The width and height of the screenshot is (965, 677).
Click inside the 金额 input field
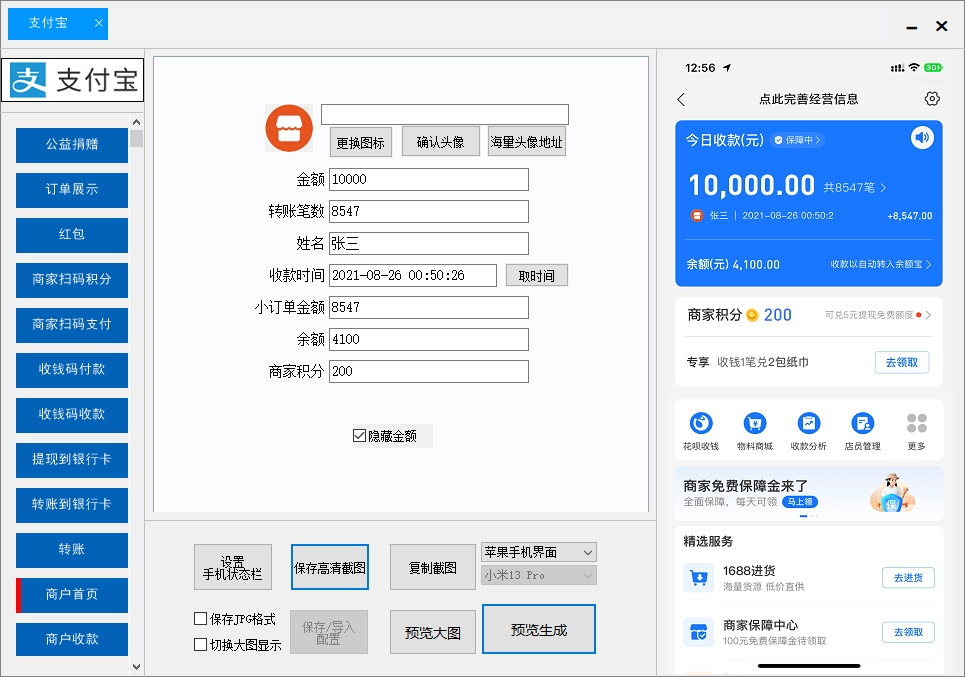tap(428, 179)
